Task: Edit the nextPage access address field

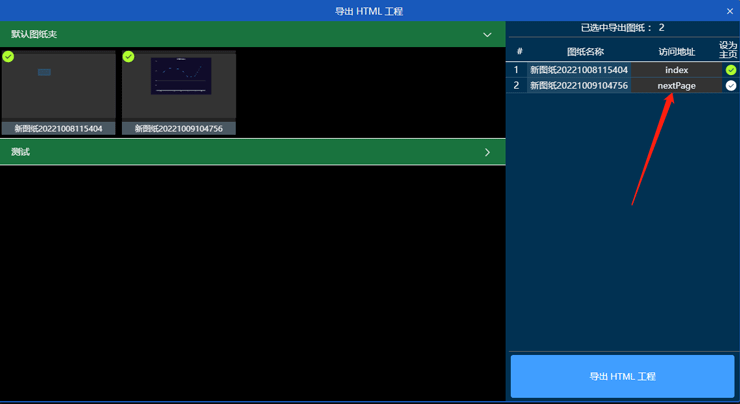Action: (x=676, y=85)
